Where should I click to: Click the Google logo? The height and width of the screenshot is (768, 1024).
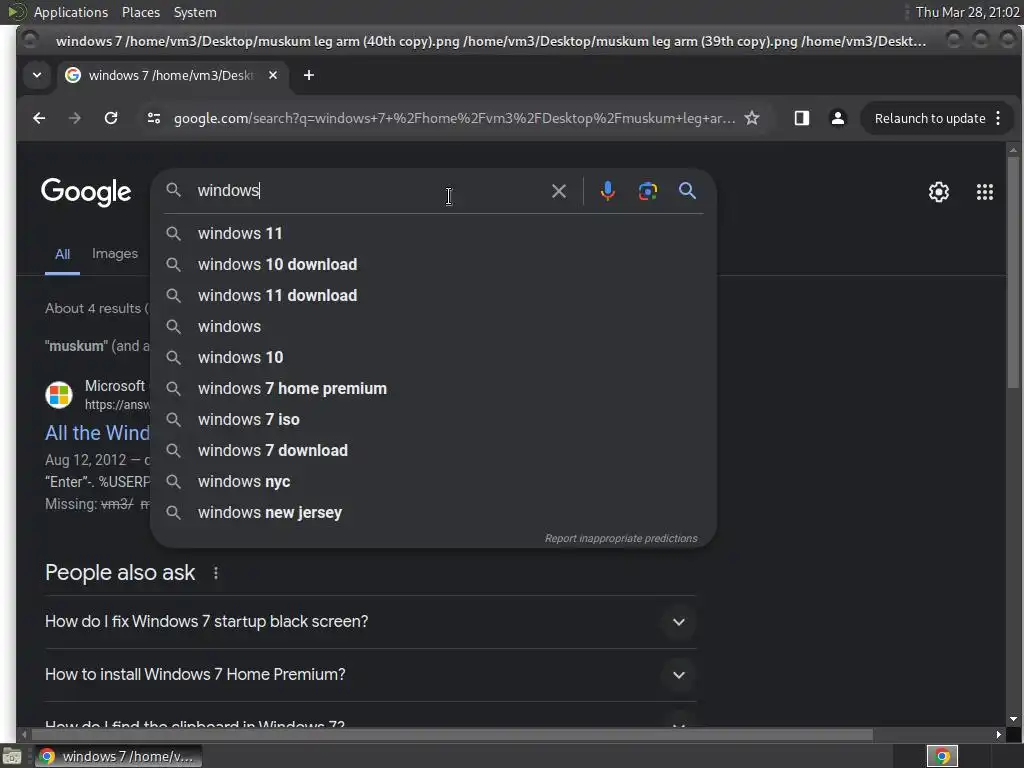click(x=86, y=192)
